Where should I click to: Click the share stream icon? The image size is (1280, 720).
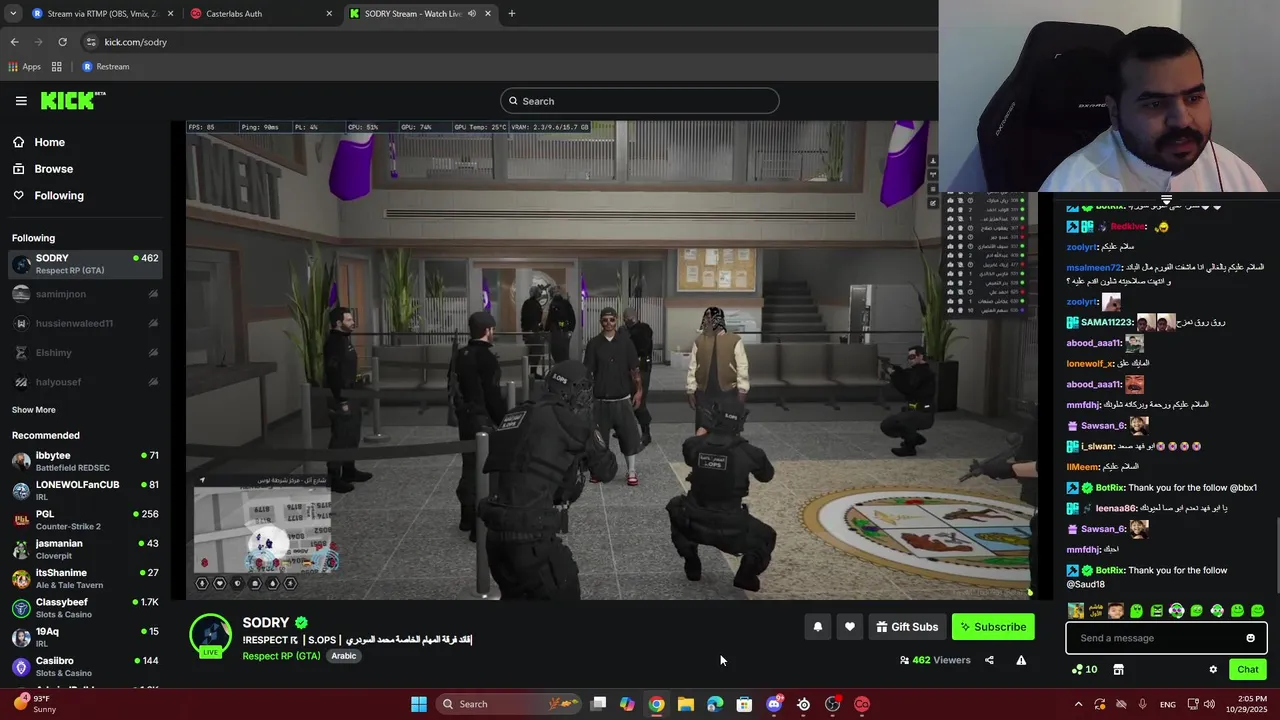[x=989, y=660]
